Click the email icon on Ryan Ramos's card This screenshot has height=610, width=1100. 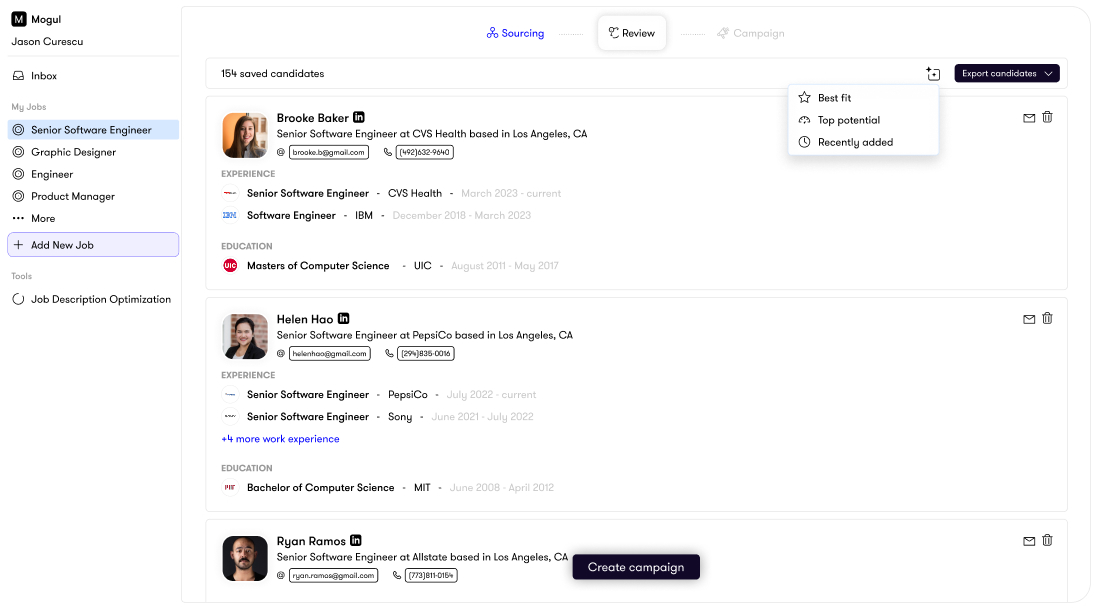tap(1028, 540)
